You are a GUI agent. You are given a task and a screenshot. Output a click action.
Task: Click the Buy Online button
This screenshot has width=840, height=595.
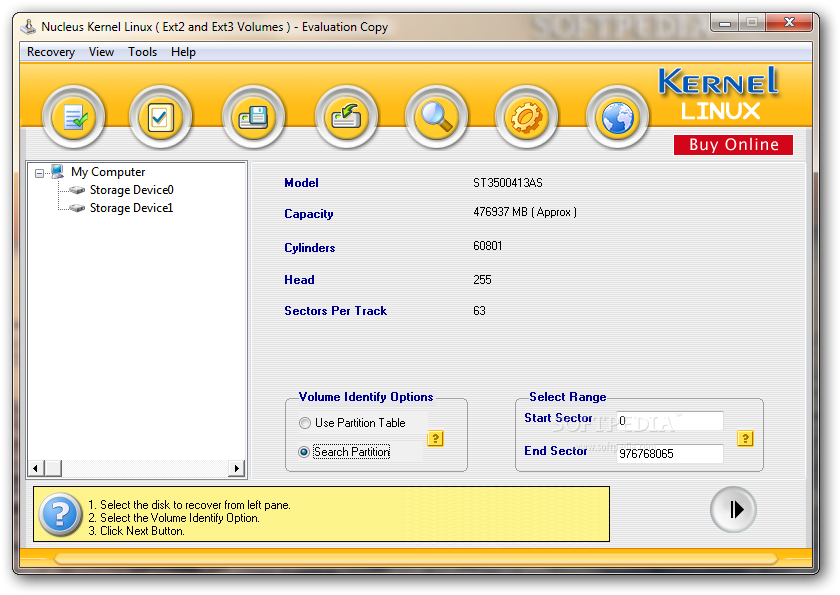pyautogui.click(x=733, y=145)
